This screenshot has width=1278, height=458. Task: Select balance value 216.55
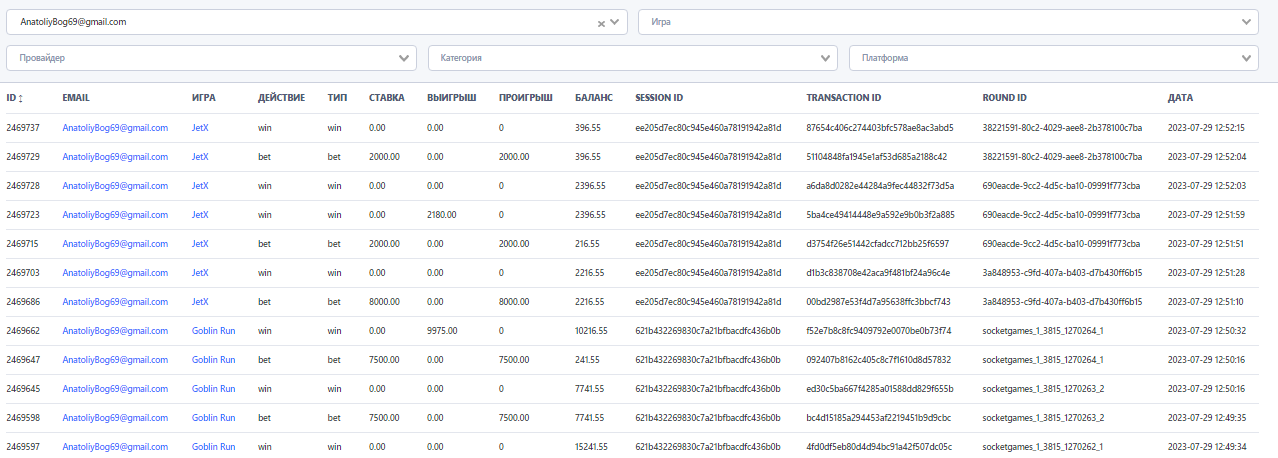point(588,244)
